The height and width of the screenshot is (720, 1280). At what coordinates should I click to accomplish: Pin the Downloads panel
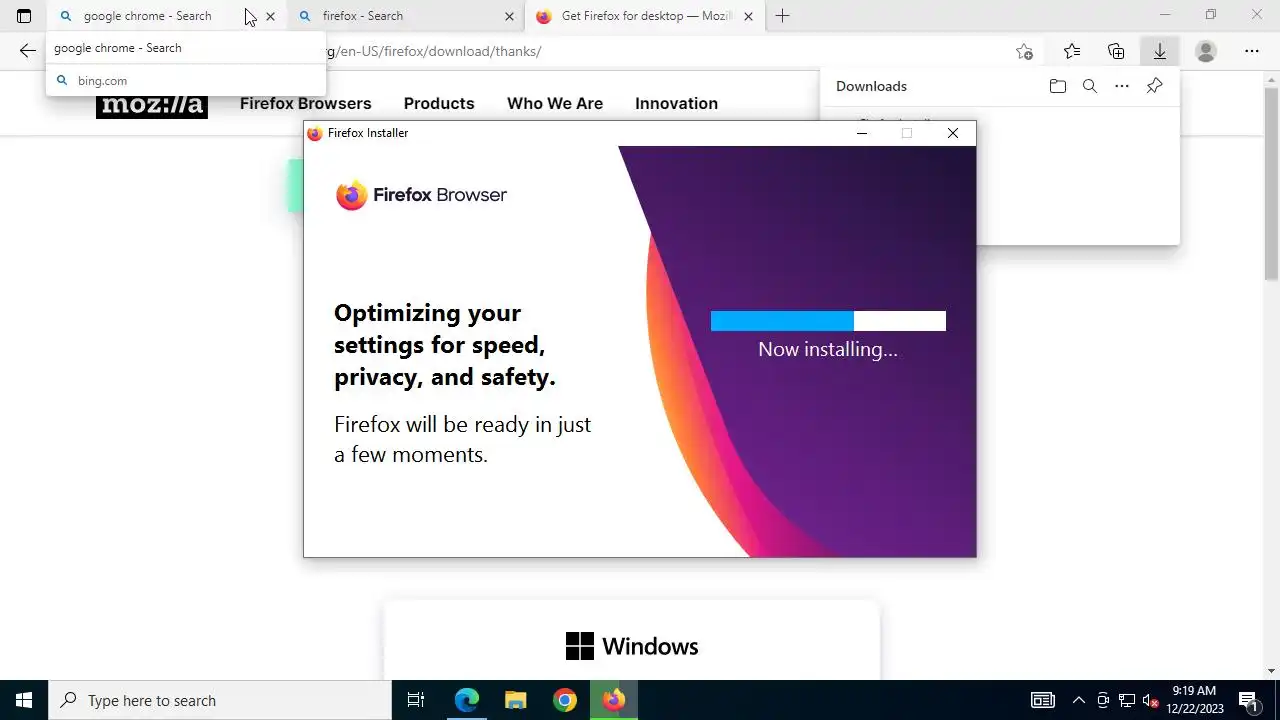tap(1154, 86)
